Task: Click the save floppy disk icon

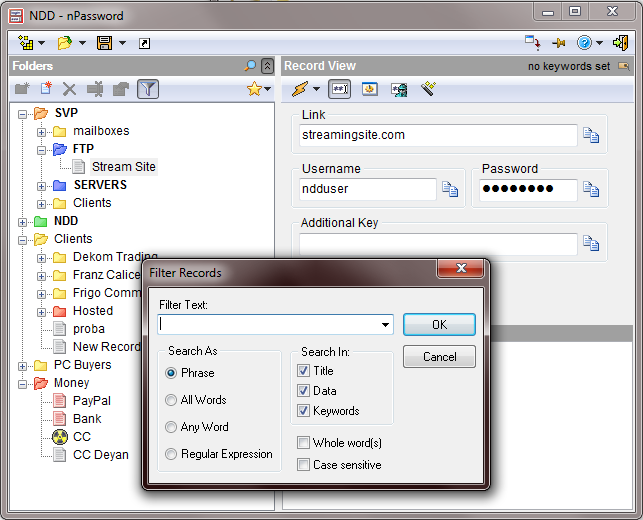Action: pyautogui.click(x=104, y=43)
